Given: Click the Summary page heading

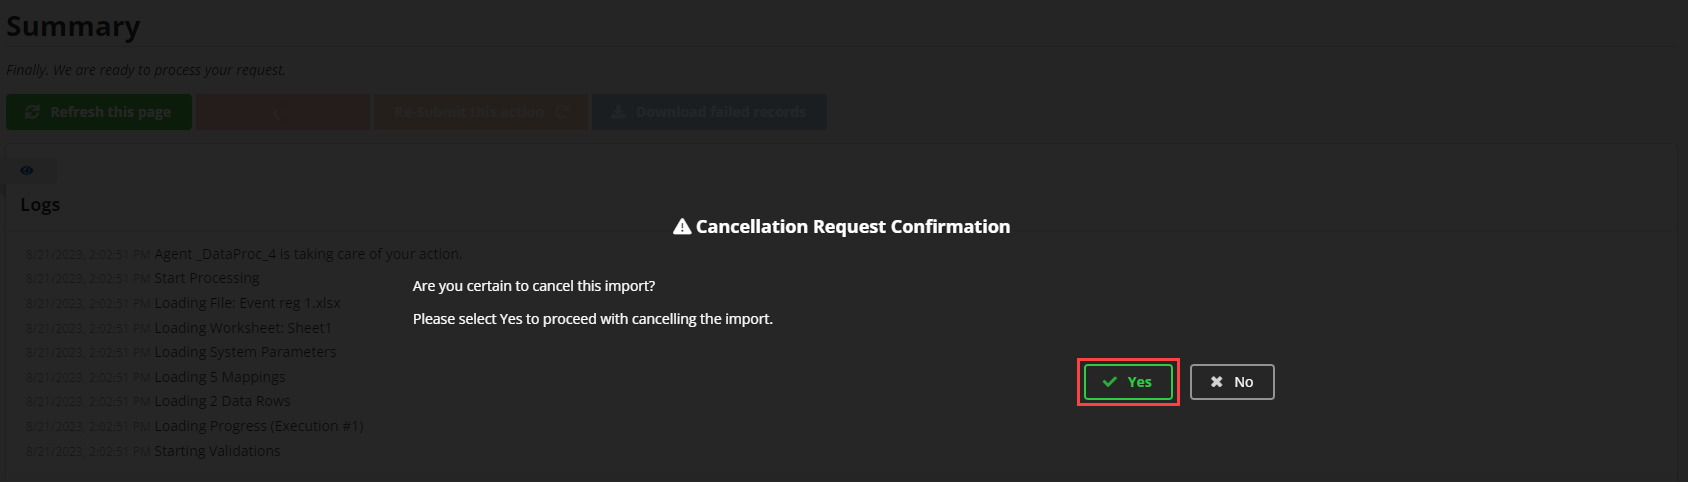Looking at the screenshot, I should click(x=73, y=27).
